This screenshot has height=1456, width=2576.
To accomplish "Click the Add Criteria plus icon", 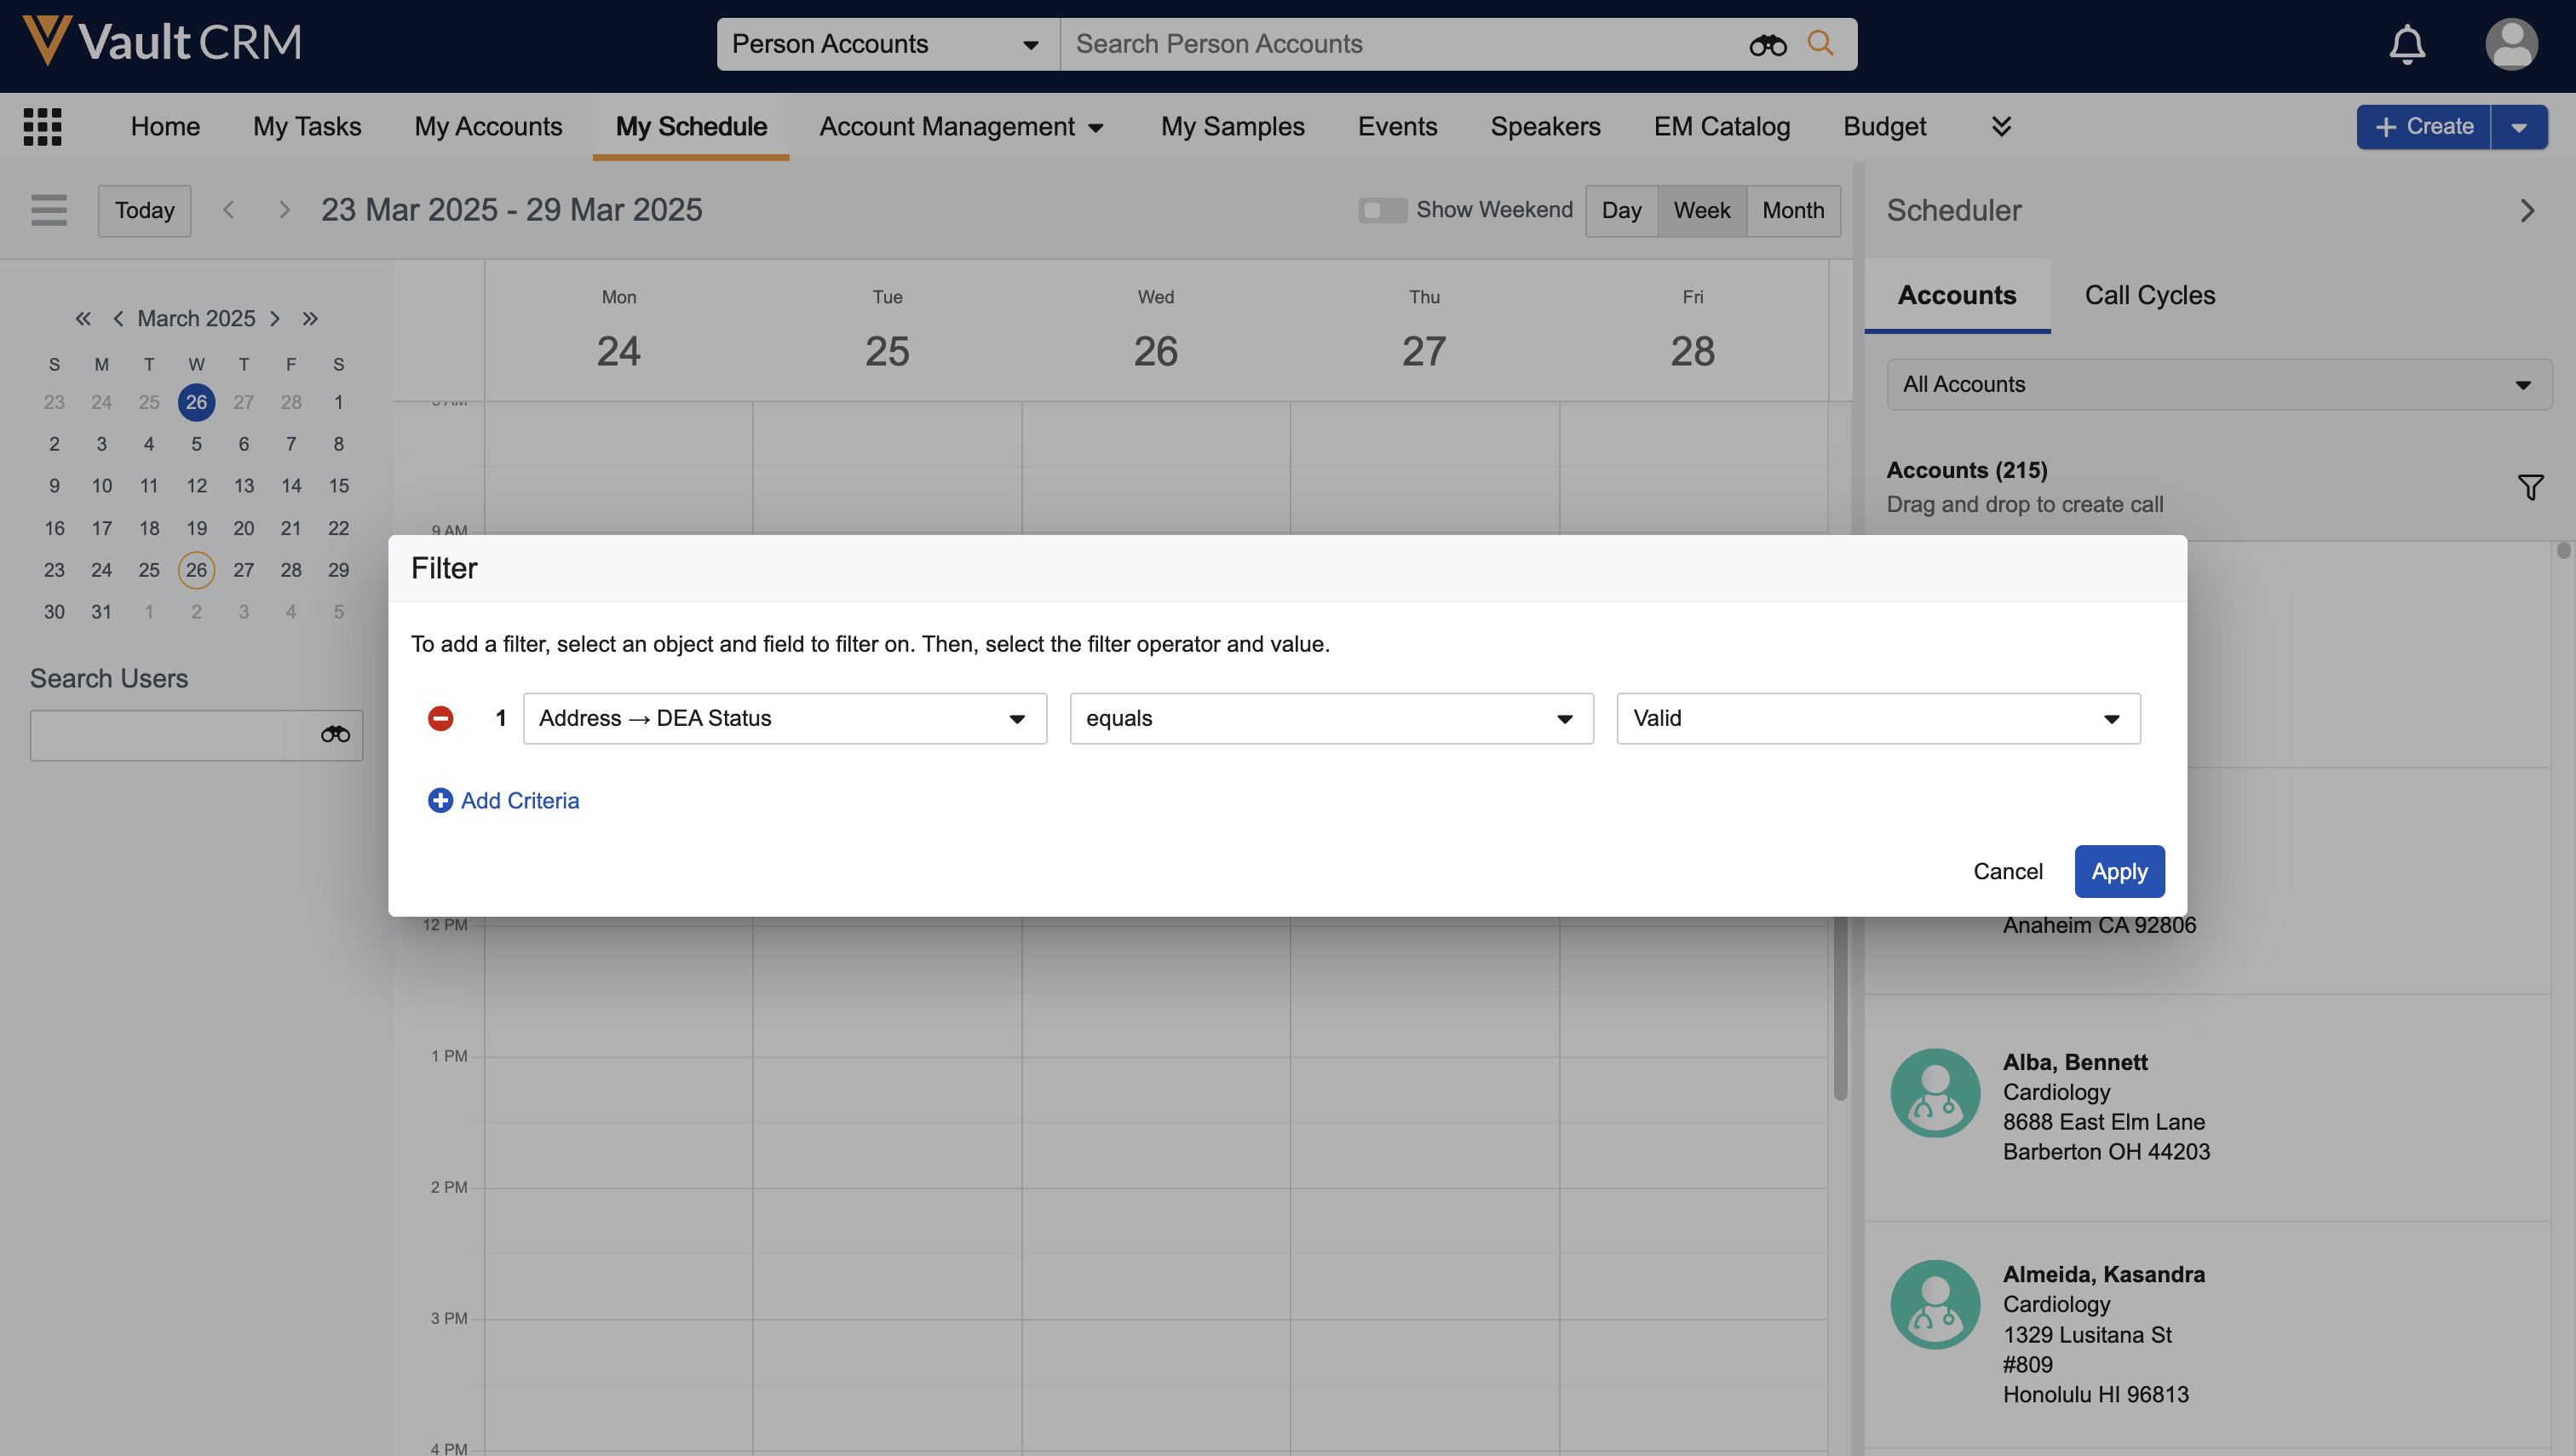I will pos(440,800).
